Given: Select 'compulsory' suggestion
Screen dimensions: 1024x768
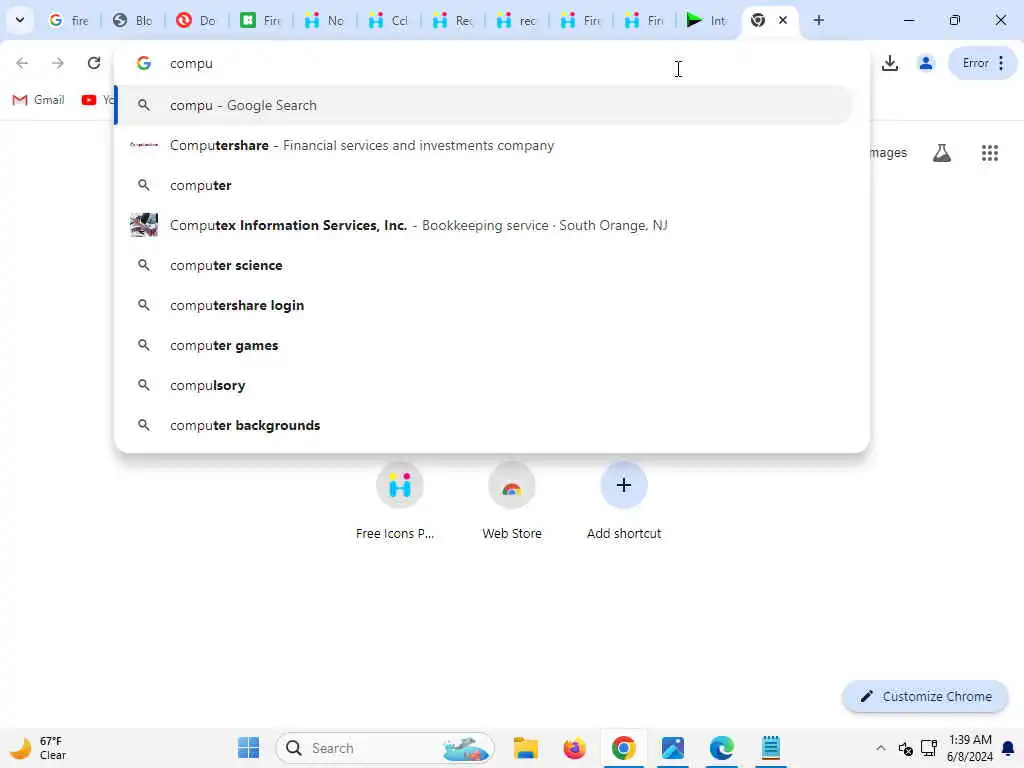Looking at the screenshot, I should pyautogui.click(x=484, y=385).
